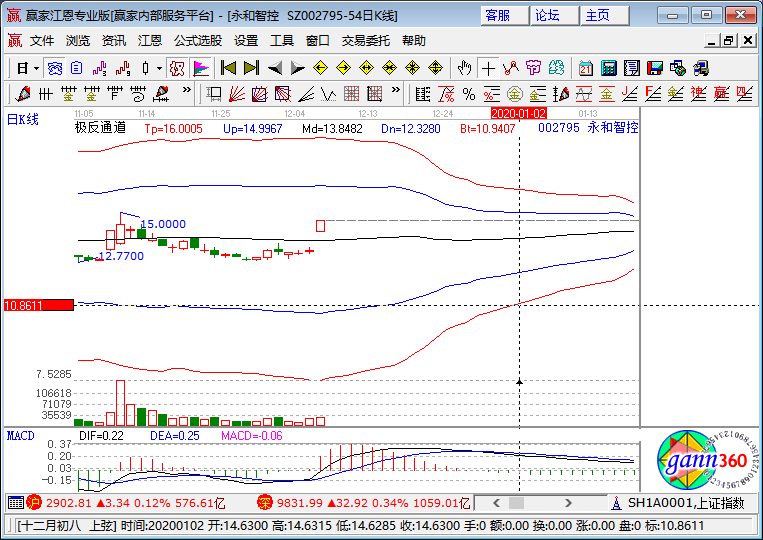This screenshot has height=540, width=763.
Task: Expand the candlestick type dropdown arrow
Action: pyautogui.click(x=159, y=68)
